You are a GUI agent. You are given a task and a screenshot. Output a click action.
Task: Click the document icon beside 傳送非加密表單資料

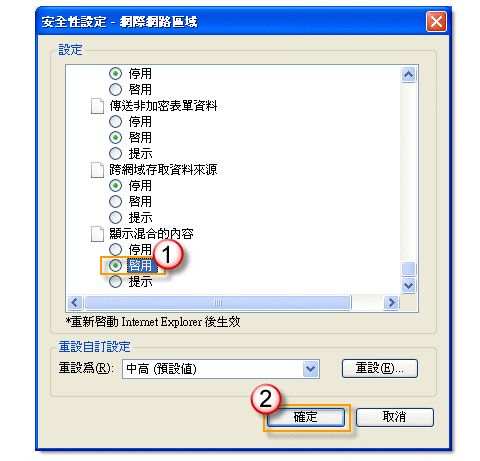97,106
